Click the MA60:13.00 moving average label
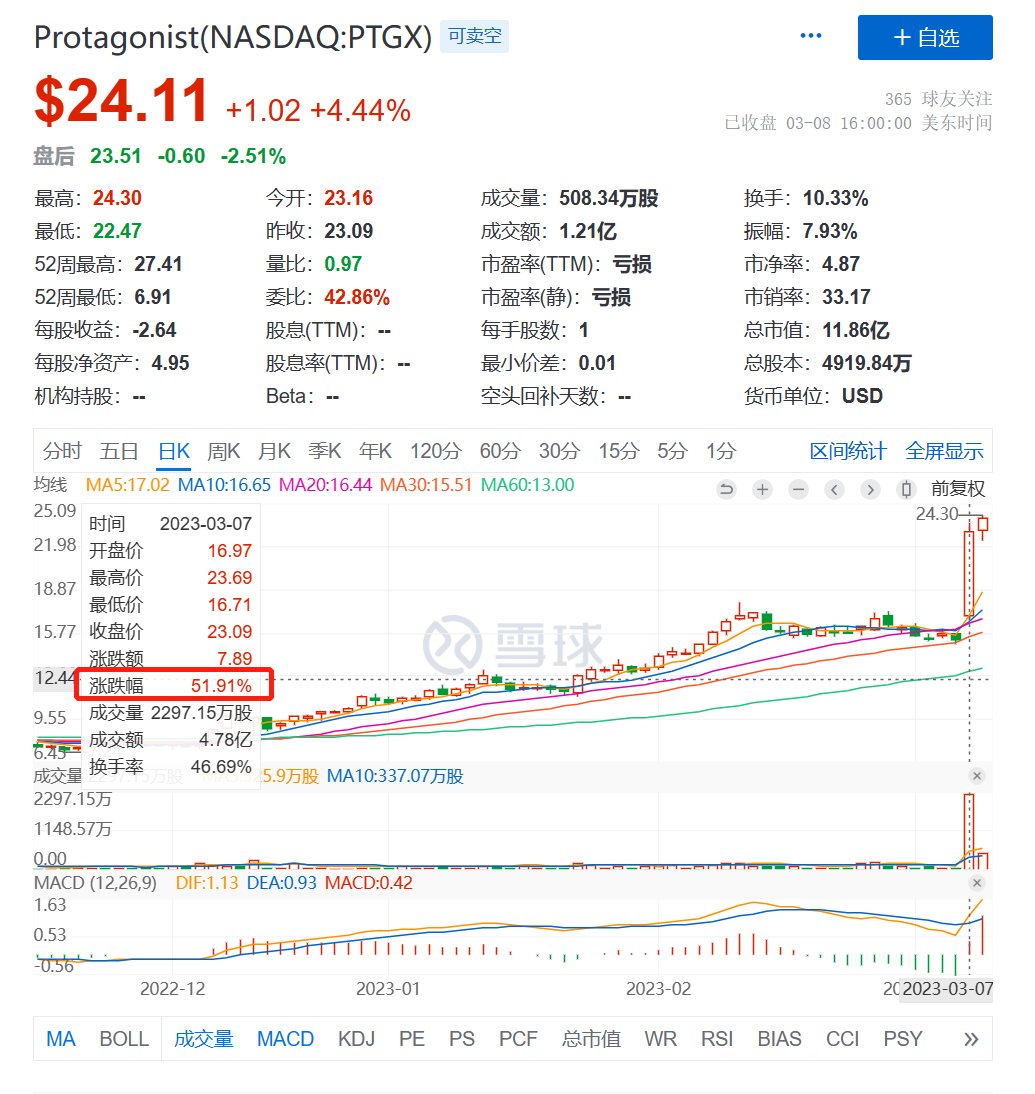The height and width of the screenshot is (1094, 1035). coord(528,485)
